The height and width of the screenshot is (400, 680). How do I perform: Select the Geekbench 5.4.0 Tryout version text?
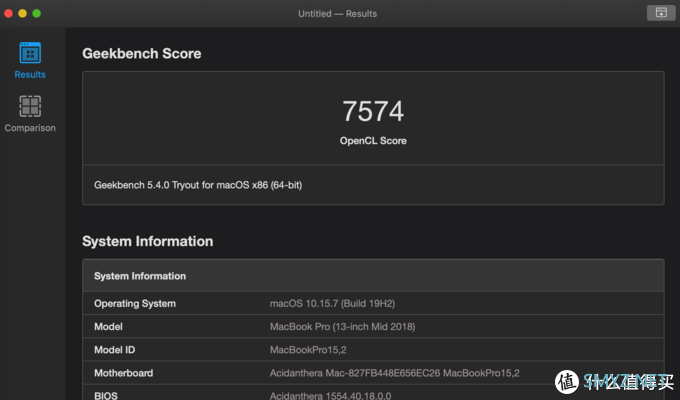[198, 185]
